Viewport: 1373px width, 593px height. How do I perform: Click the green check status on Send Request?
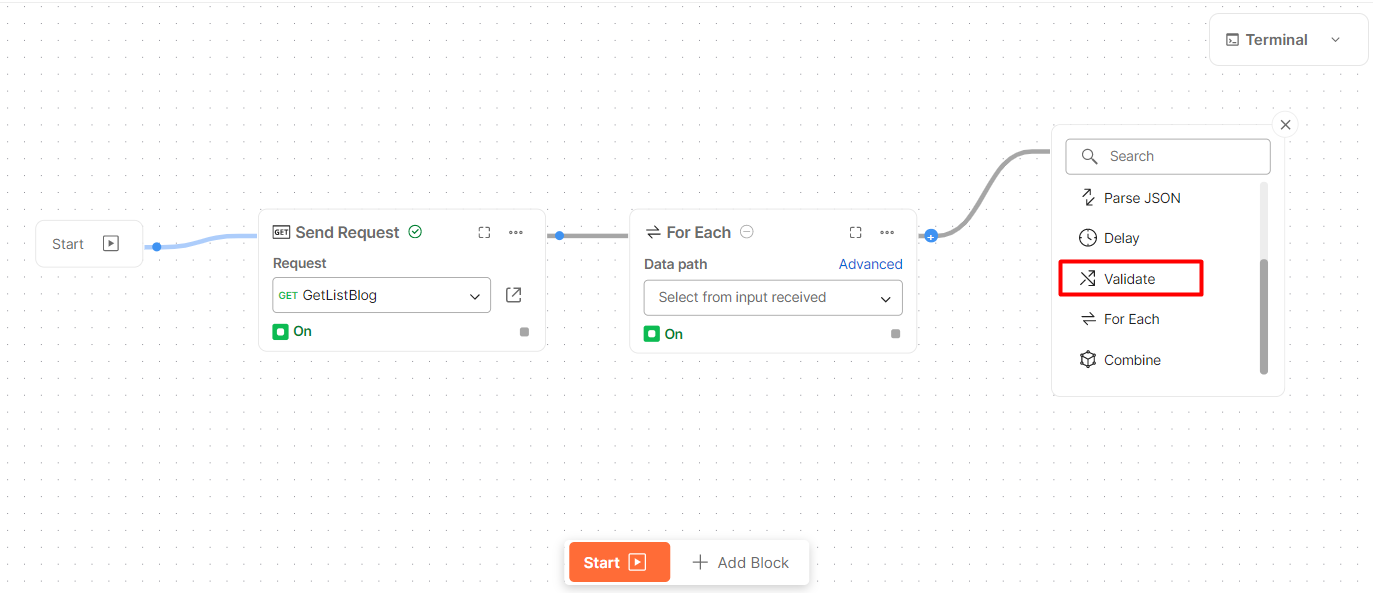tap(415, 232)
